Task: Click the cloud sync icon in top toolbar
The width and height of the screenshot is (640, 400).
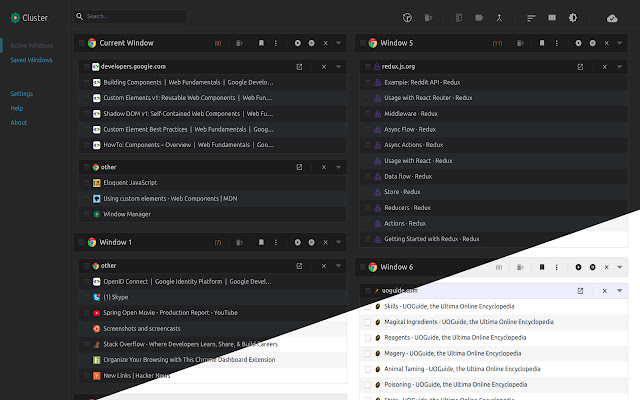Action: (612, 18)
